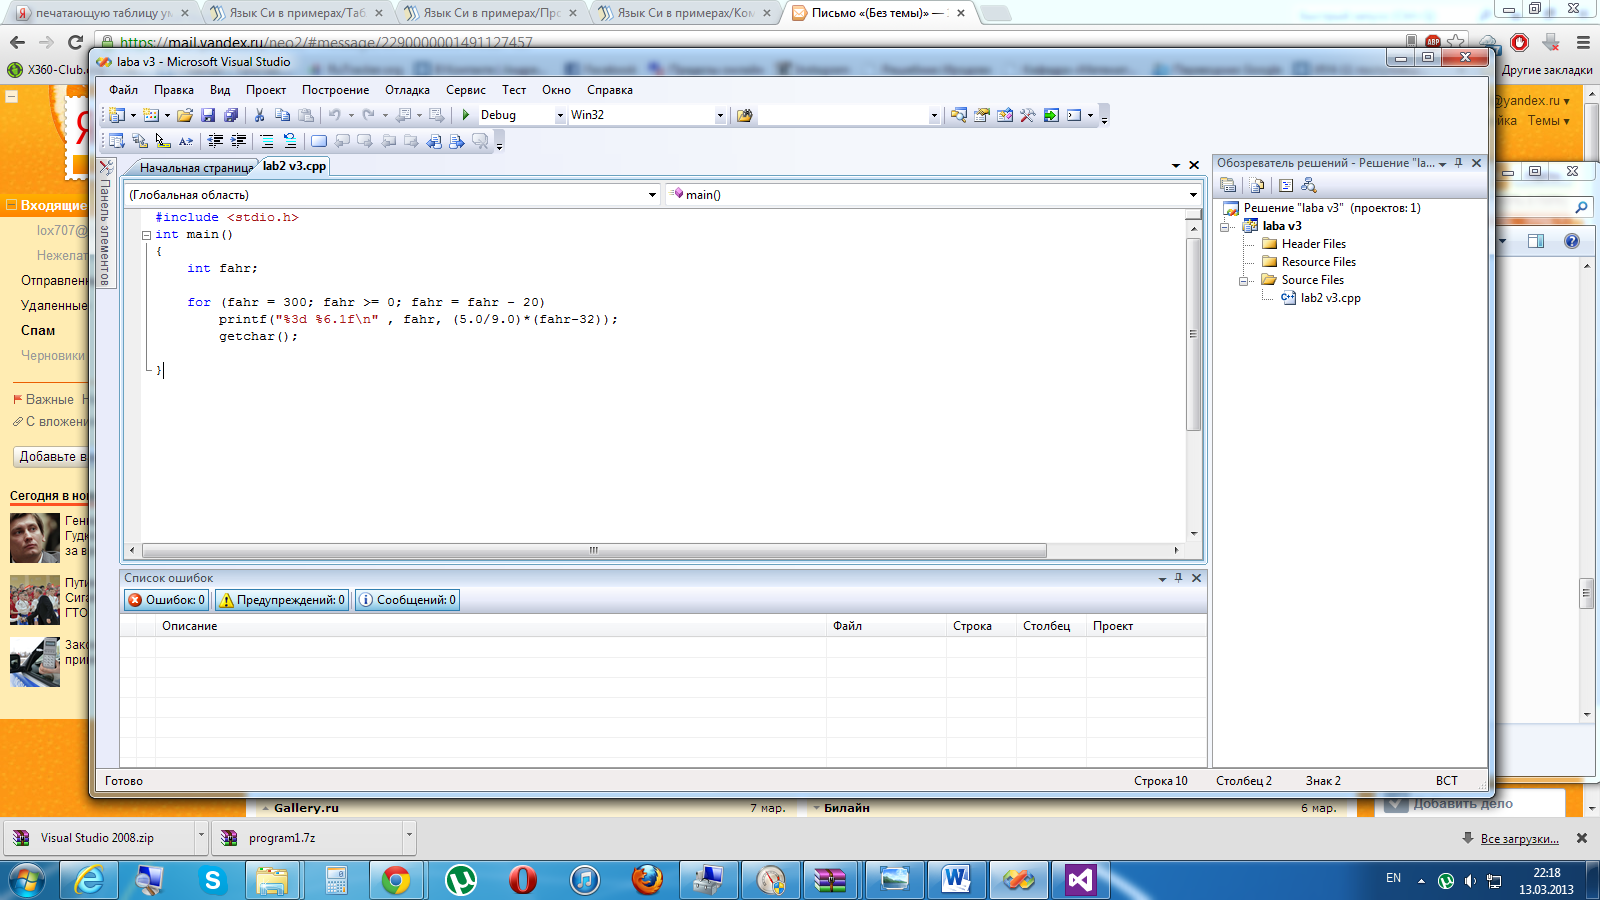Image resolution: width=1600 pixels, height=900 pixels.
Task: Show All Files in Solution Explorer
Action: tap(1258, 185)
